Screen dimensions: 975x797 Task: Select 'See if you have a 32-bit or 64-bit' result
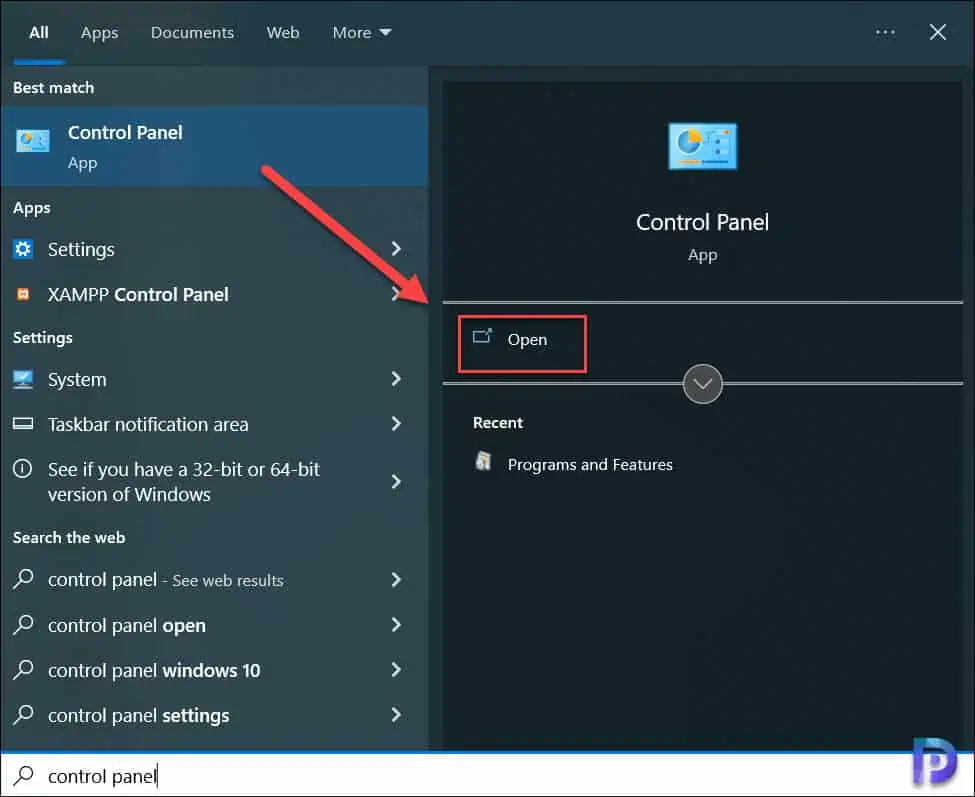click(214, 481)
